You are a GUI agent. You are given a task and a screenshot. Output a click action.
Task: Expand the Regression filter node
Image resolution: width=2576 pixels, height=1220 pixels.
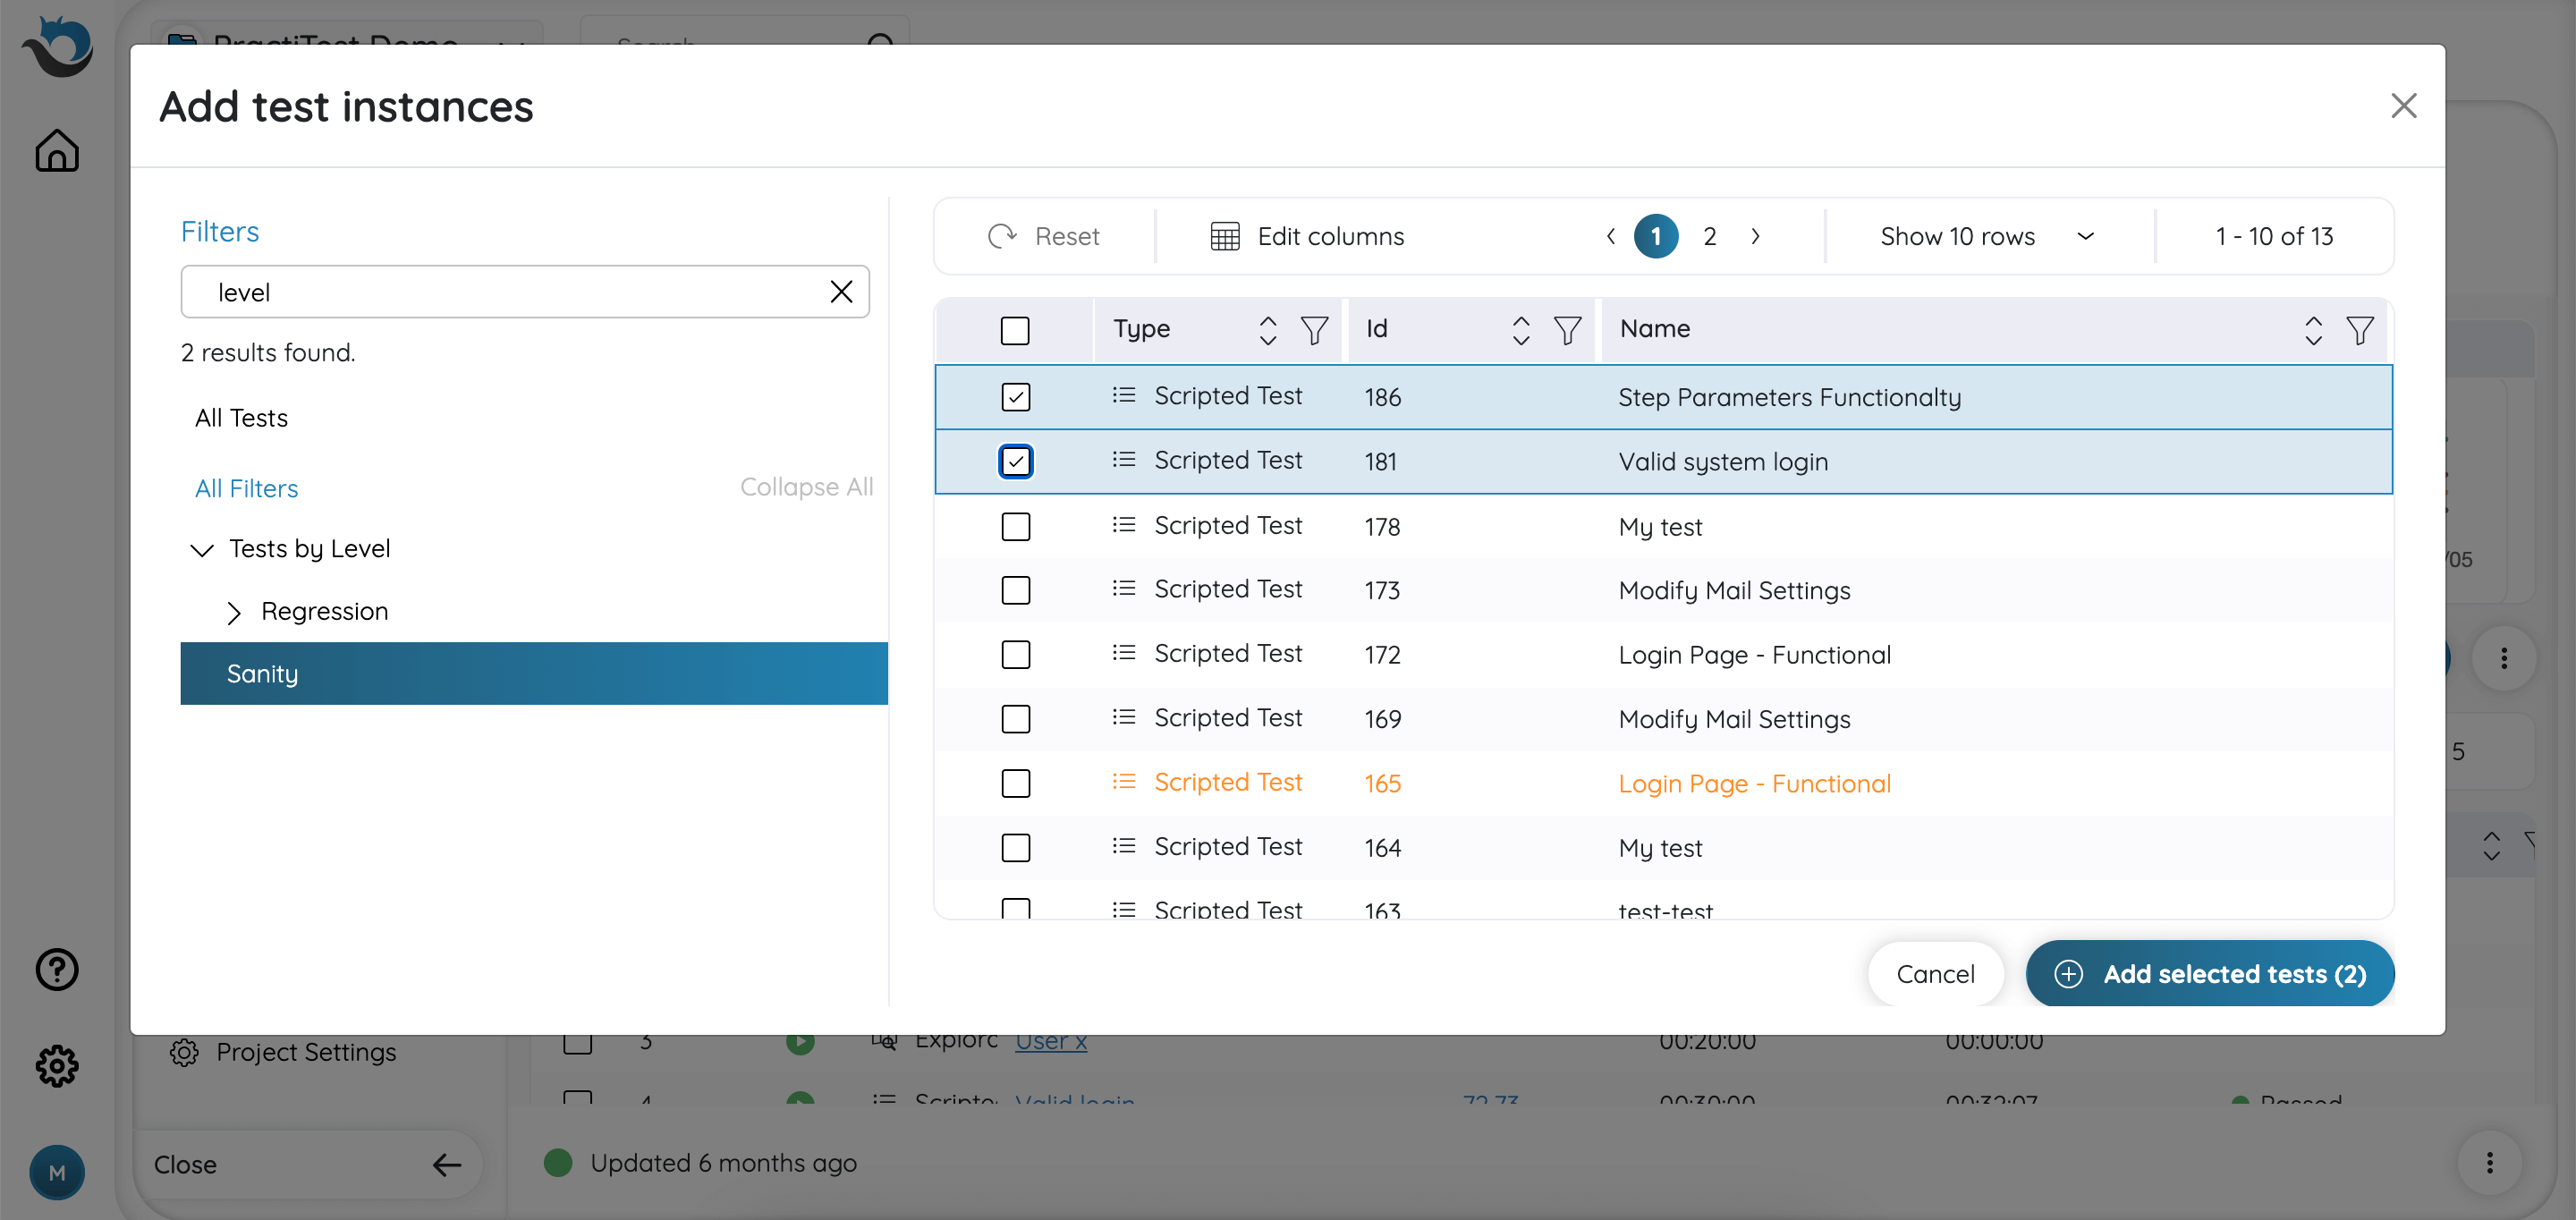pyautogui.click(x=233, y=612)
